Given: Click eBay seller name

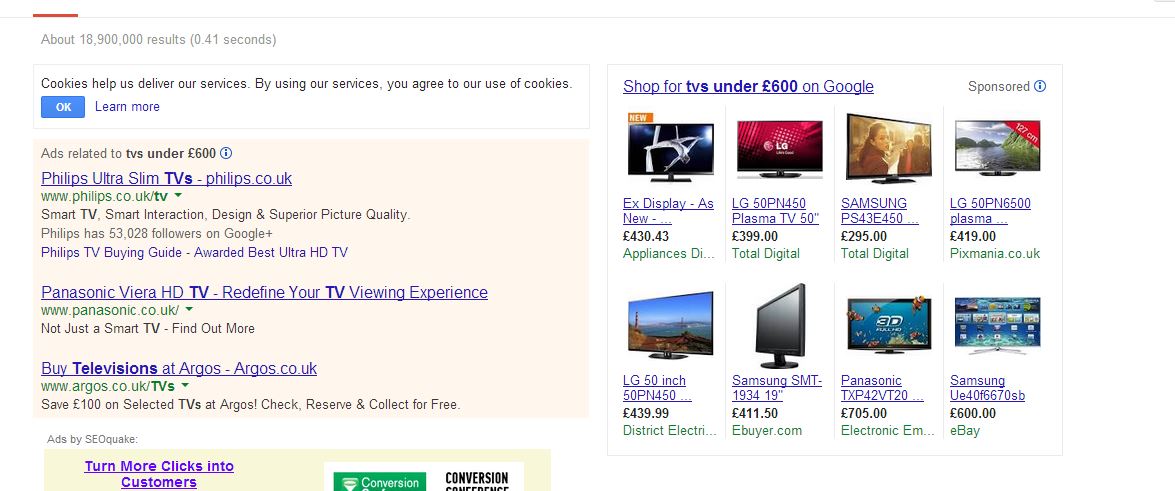Looking at the screenshot, I should click(x=964, y=430).
